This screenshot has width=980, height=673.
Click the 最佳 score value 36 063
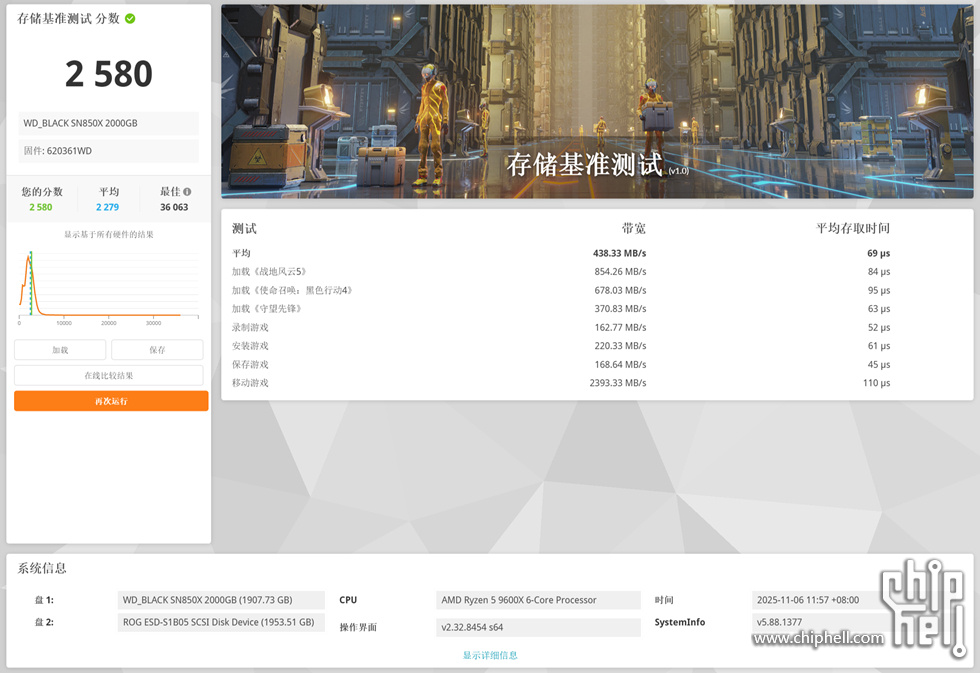click(x=174, y=207)
